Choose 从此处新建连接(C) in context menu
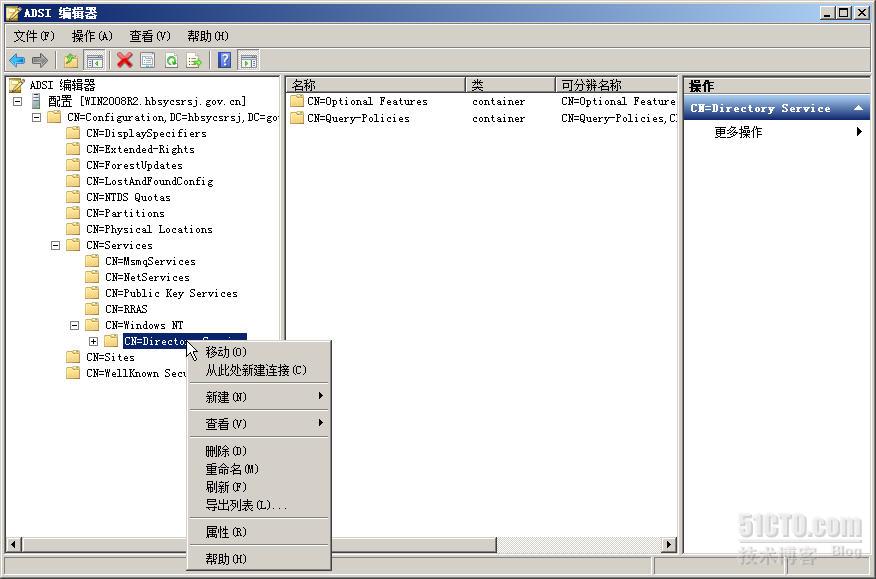Screen dimensions: 876x579 point(259,370)
